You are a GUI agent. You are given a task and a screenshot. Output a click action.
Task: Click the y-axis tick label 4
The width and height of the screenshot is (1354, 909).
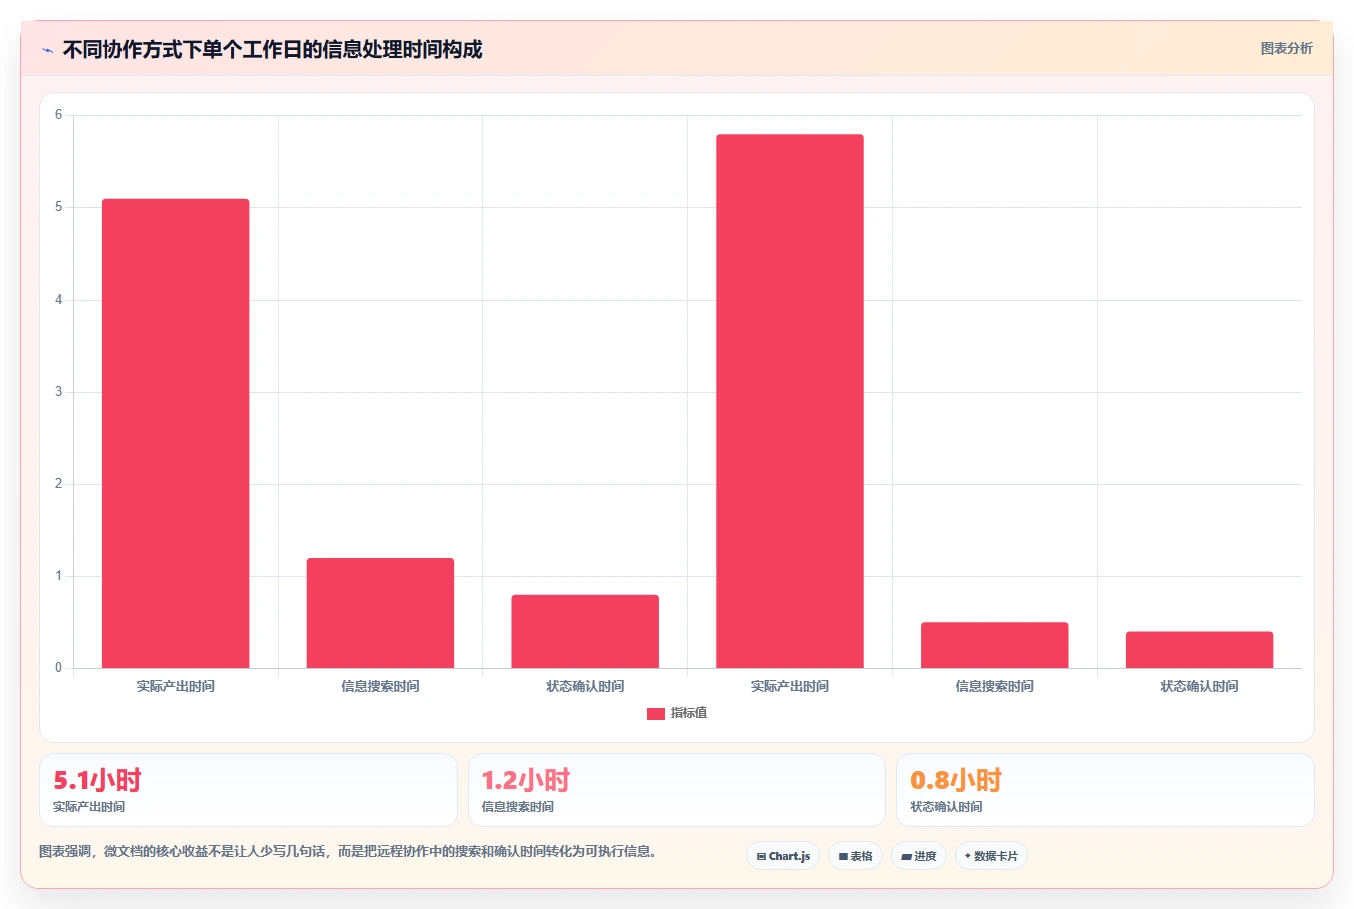tap(59, 300)
